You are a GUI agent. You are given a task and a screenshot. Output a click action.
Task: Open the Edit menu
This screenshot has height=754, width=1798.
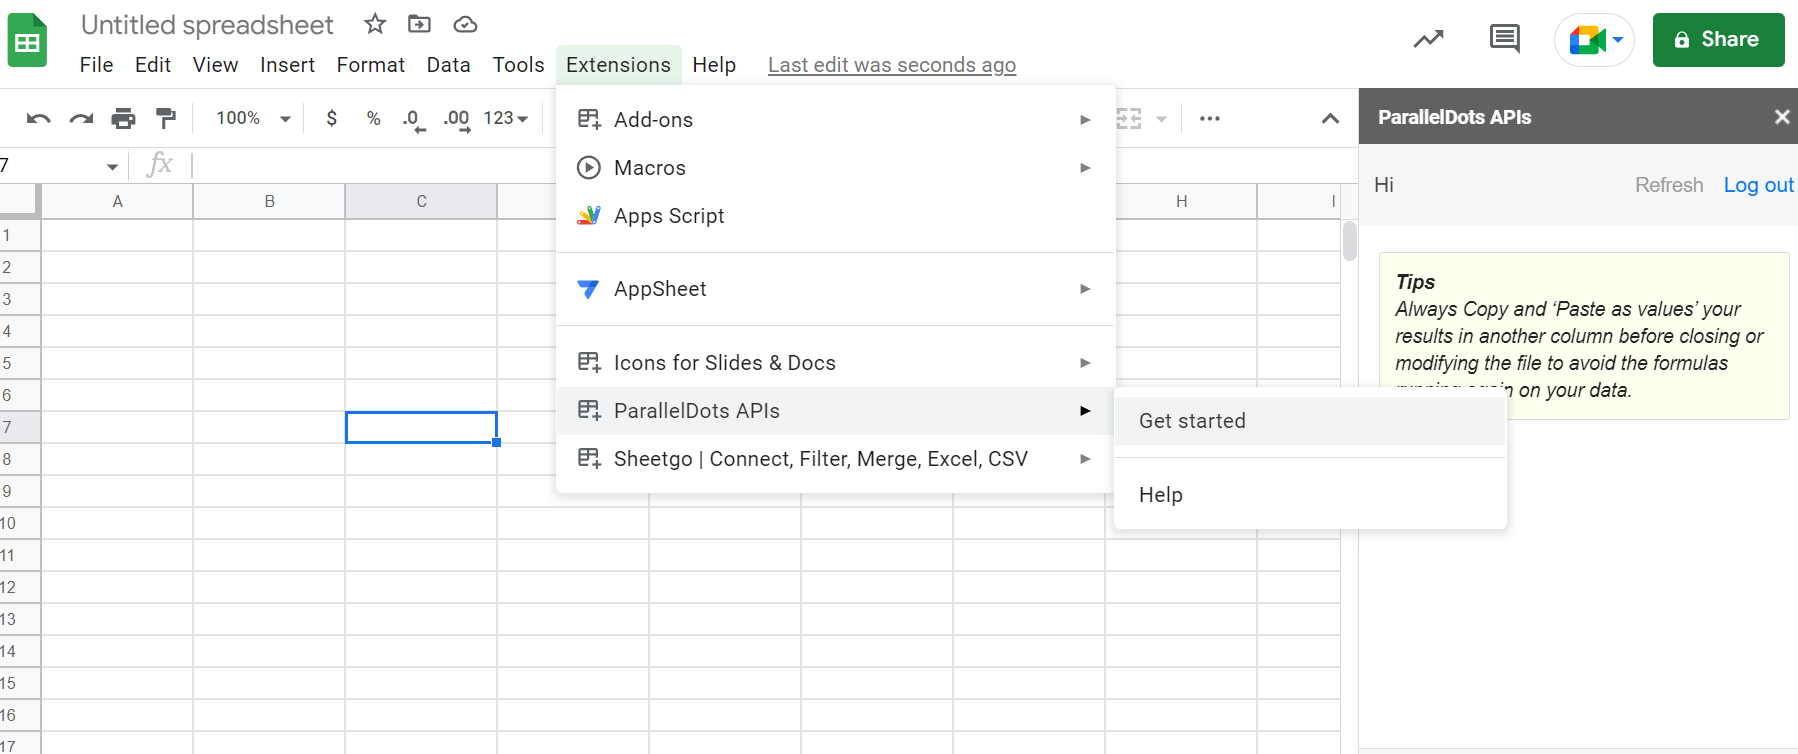[x=153, y=65]
